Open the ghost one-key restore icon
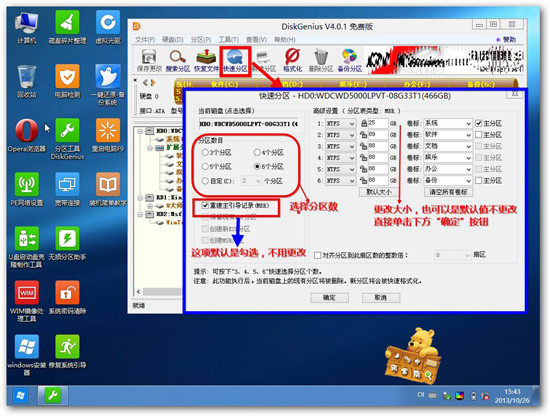The image size is (550, 416). point(108,85)
